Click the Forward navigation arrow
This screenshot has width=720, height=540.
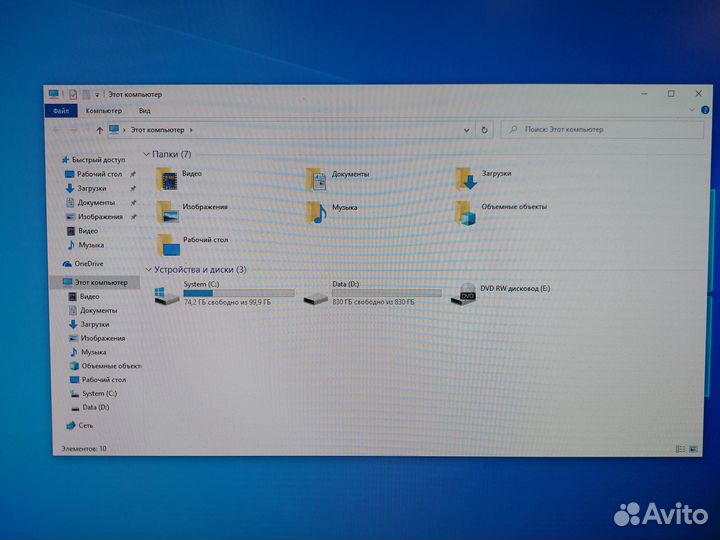[74, 130]
